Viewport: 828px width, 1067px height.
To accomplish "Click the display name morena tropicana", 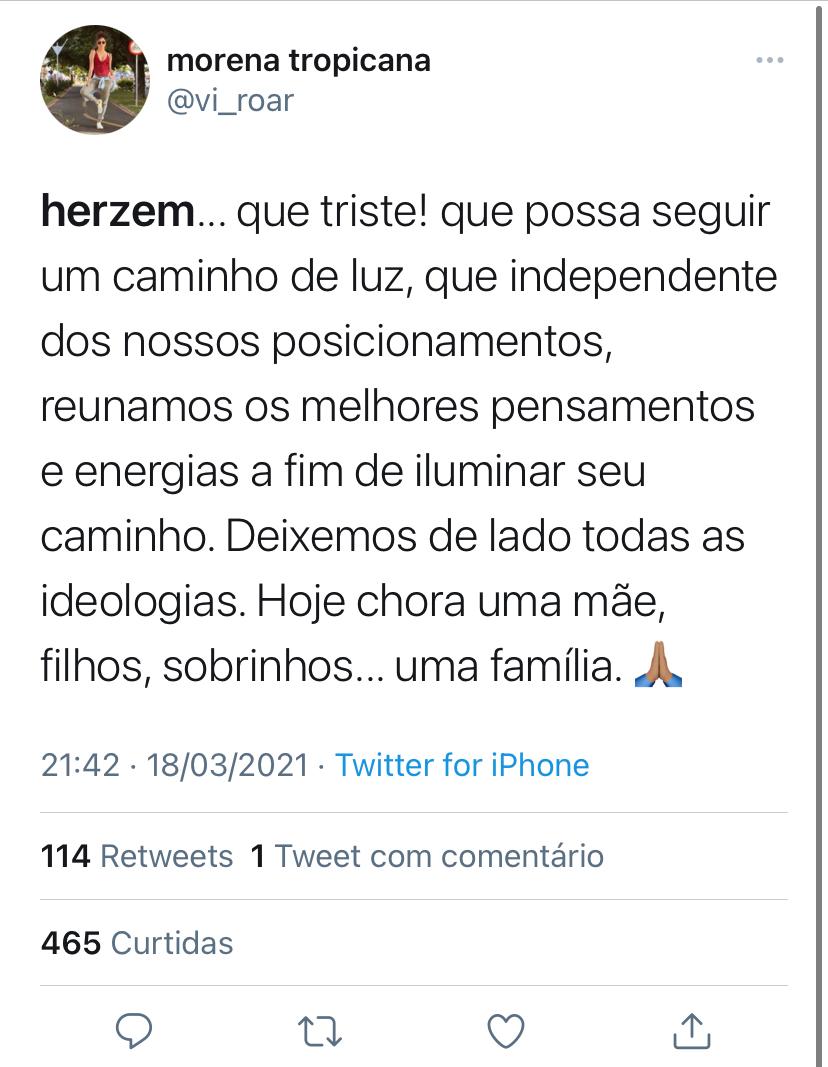I will 298,60.
